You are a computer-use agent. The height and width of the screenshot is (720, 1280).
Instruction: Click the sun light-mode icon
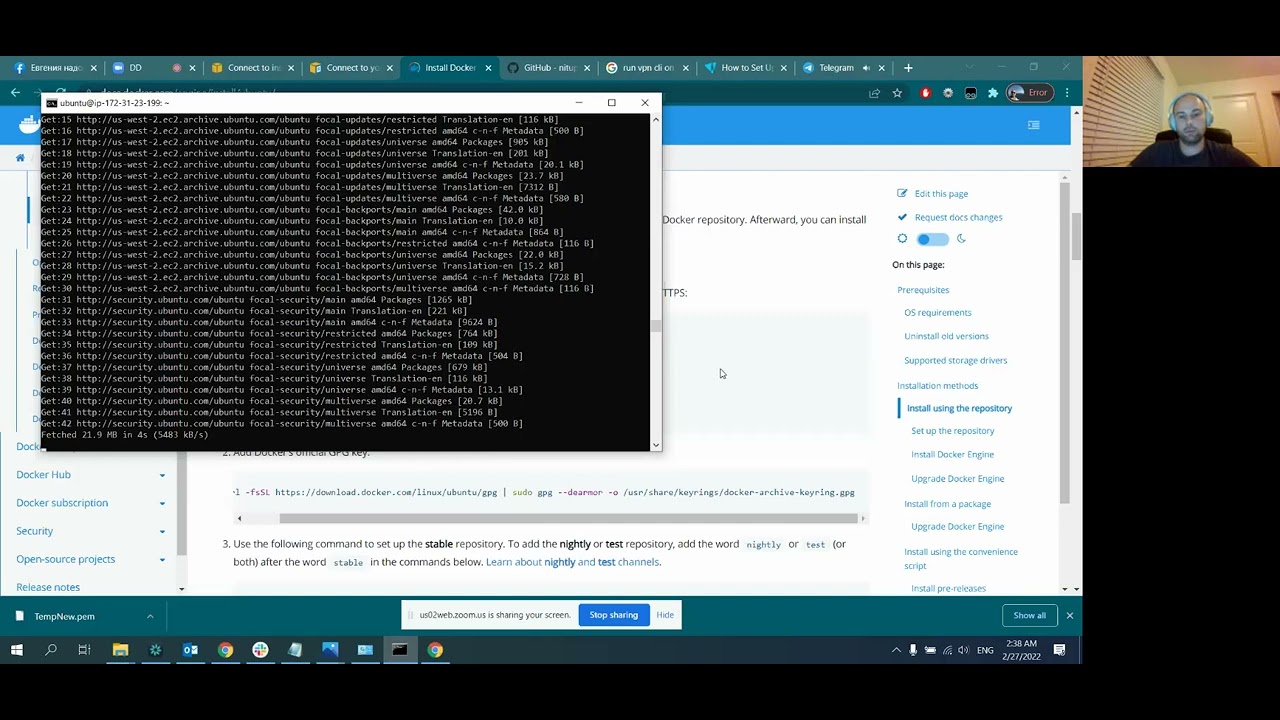pos(902,239)
